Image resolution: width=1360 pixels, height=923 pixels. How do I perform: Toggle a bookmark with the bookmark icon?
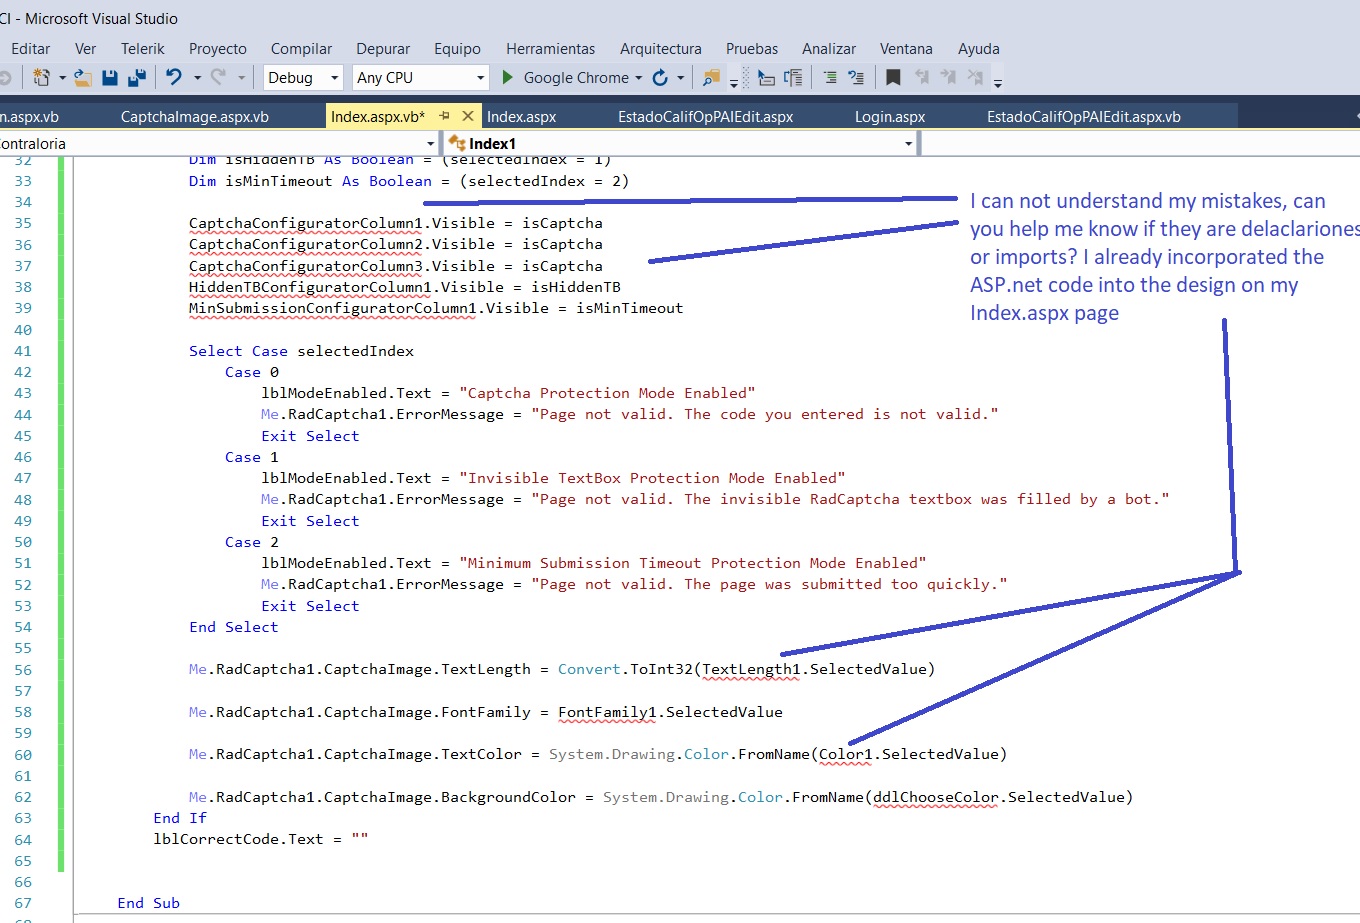[x=893, y=77]
